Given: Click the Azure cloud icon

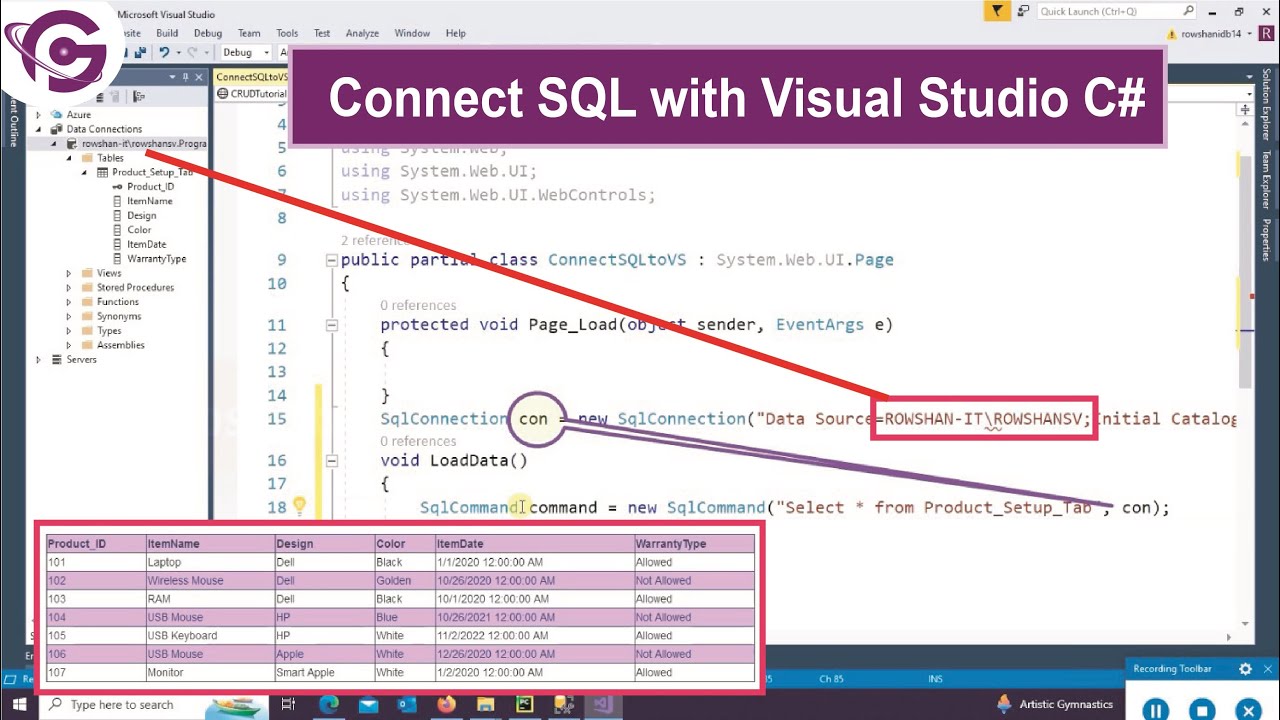Looking at the screenshot, I should (x=56, y=115).
